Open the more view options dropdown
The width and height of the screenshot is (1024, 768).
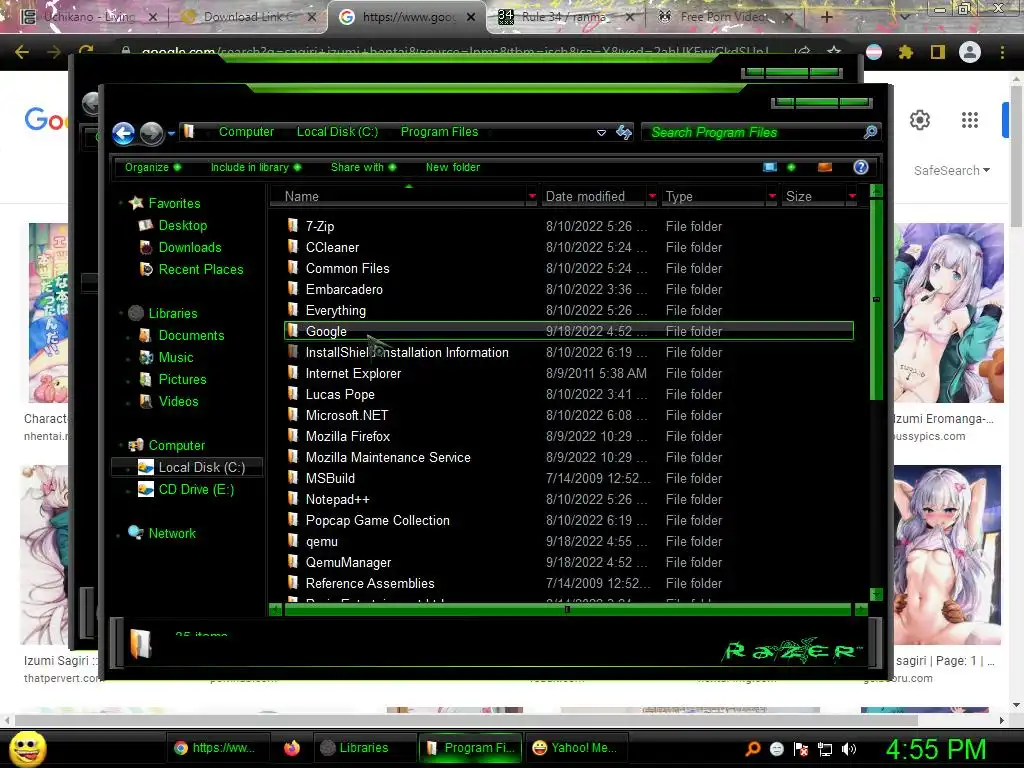click(792, 167)
